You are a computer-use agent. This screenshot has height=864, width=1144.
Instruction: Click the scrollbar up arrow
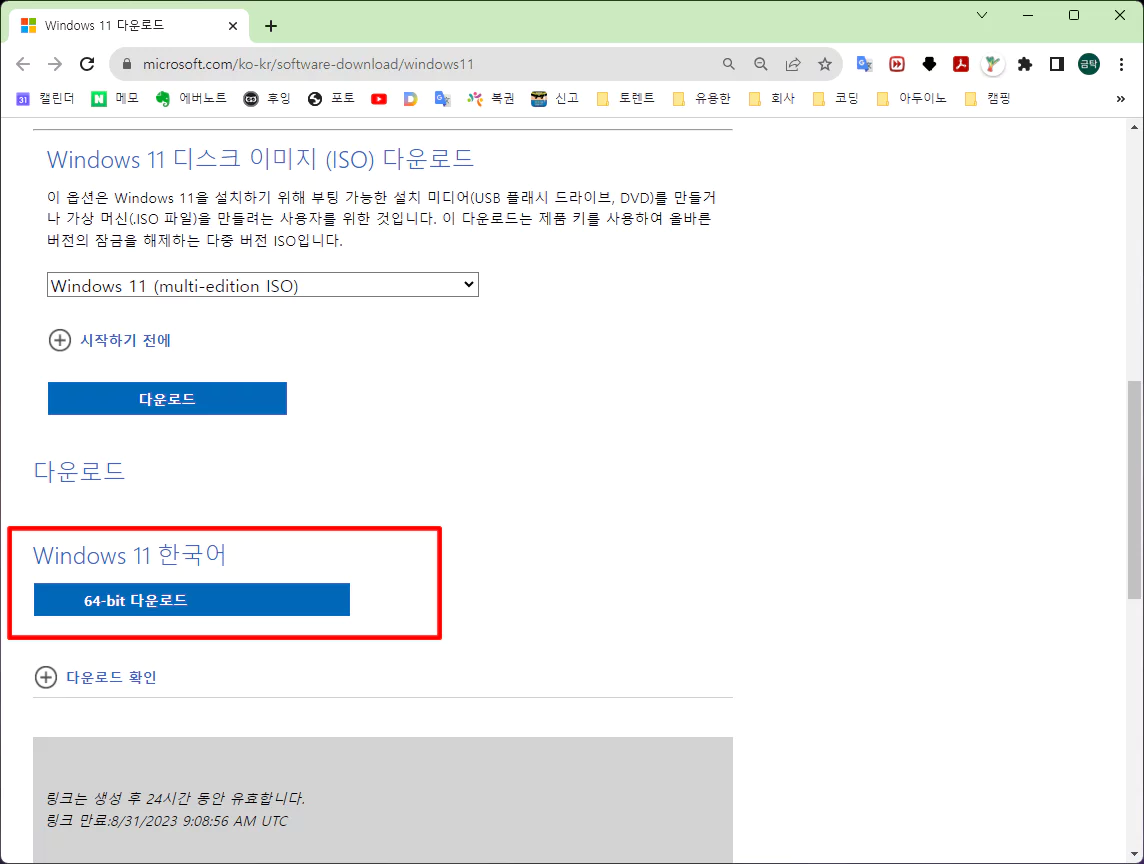1134,127
